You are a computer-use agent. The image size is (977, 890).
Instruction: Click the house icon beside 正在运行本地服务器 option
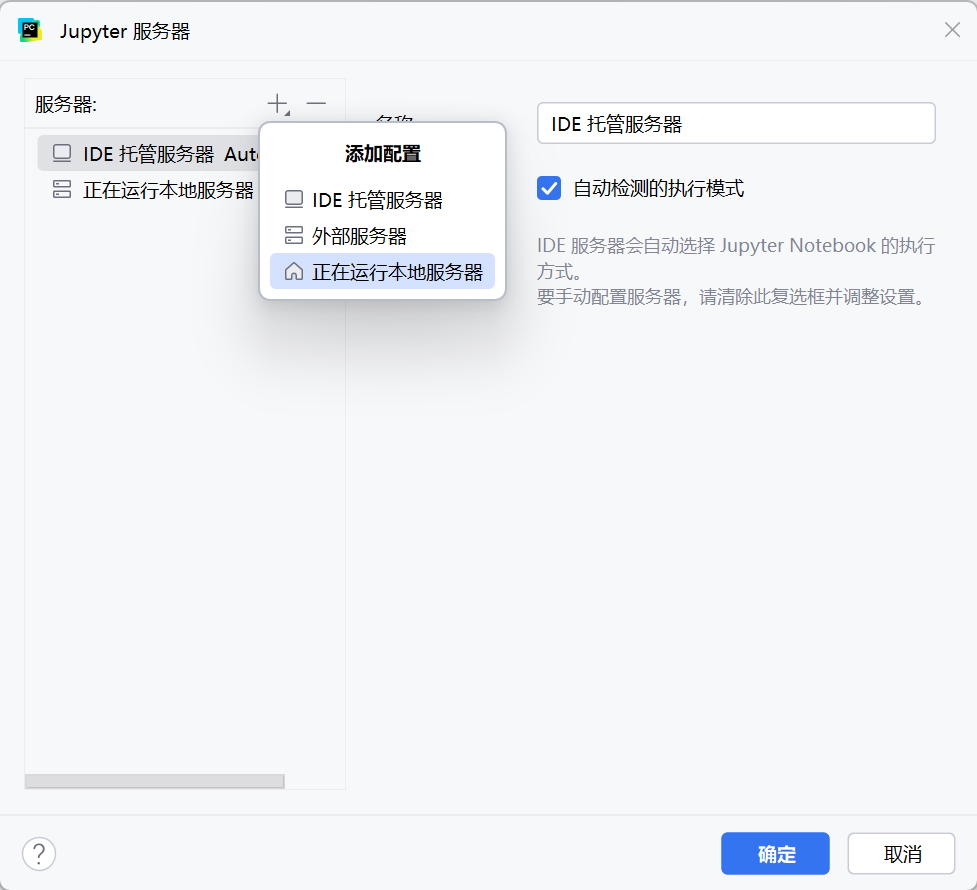(x=294, y=272)
